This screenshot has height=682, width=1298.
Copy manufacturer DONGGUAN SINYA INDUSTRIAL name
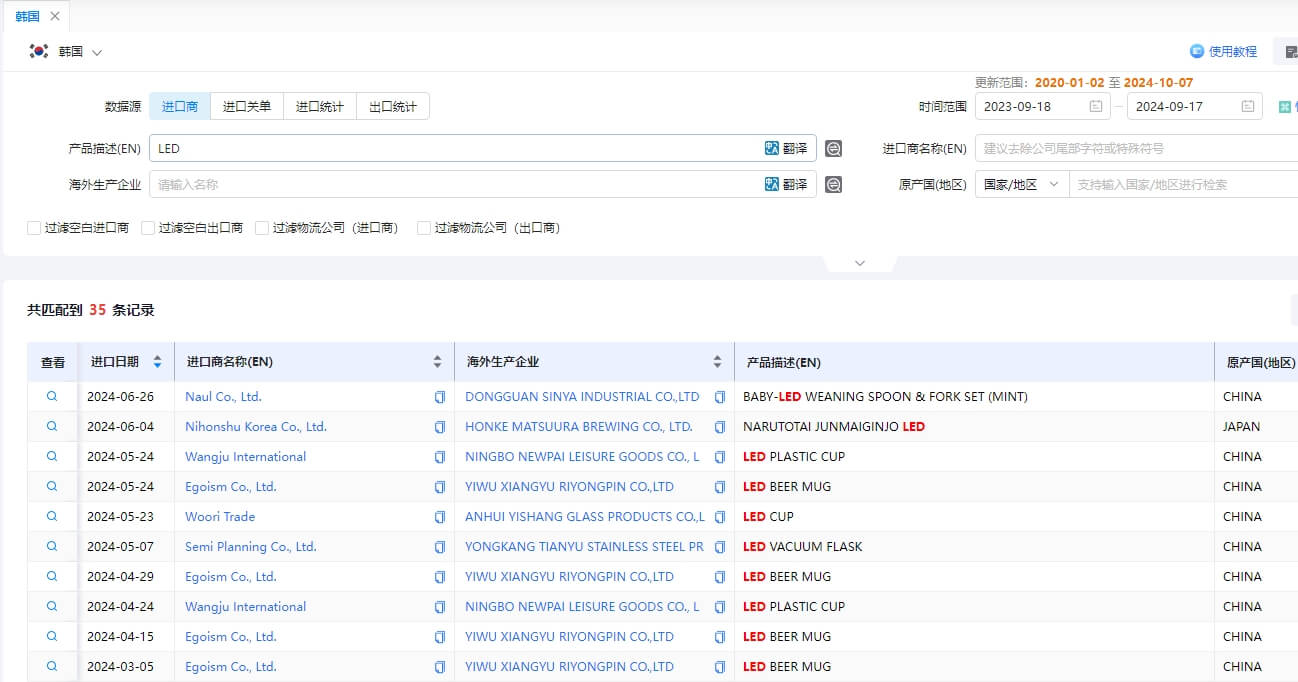[720, 397]
